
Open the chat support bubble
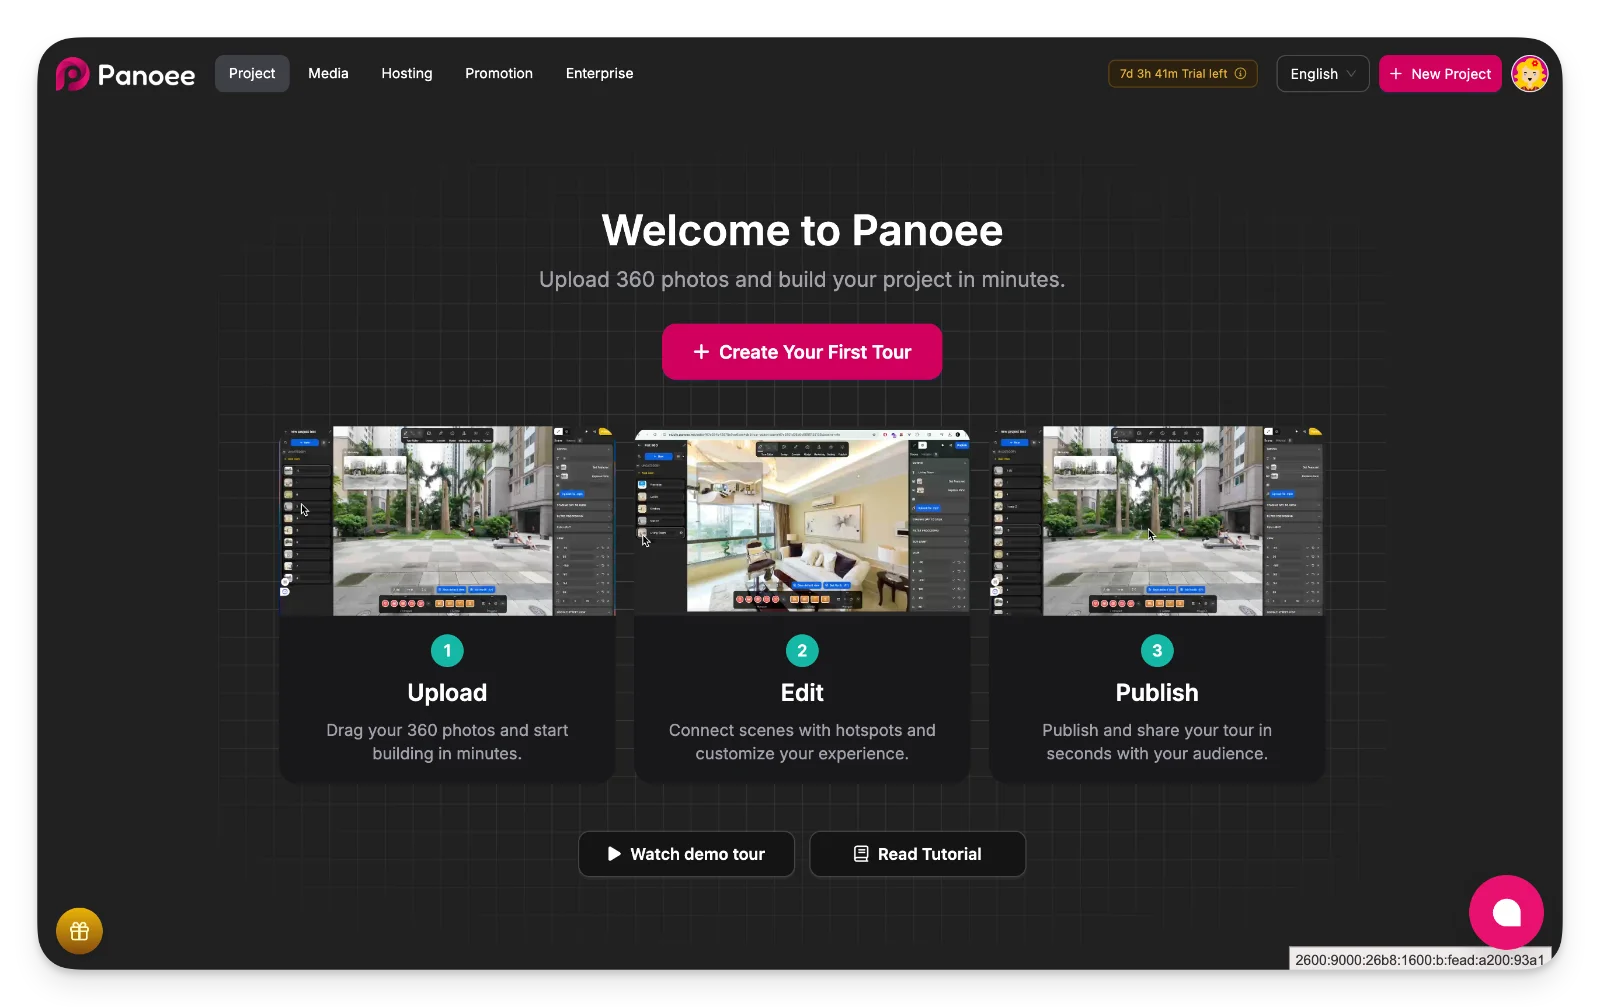[1506, 912]
